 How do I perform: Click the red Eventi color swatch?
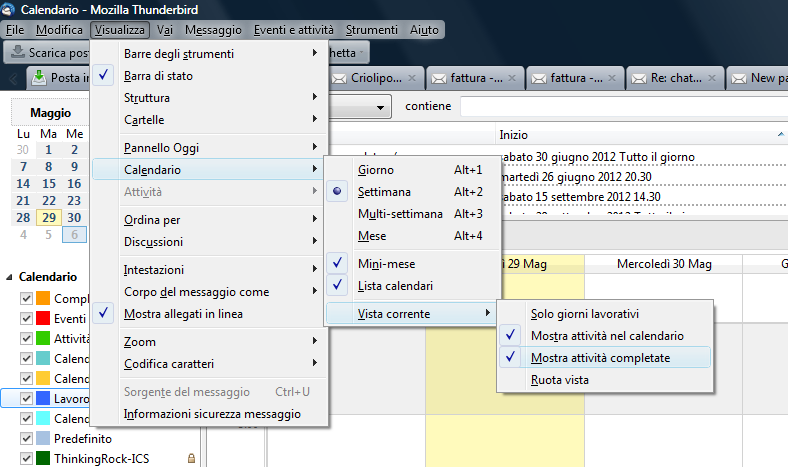43,319
